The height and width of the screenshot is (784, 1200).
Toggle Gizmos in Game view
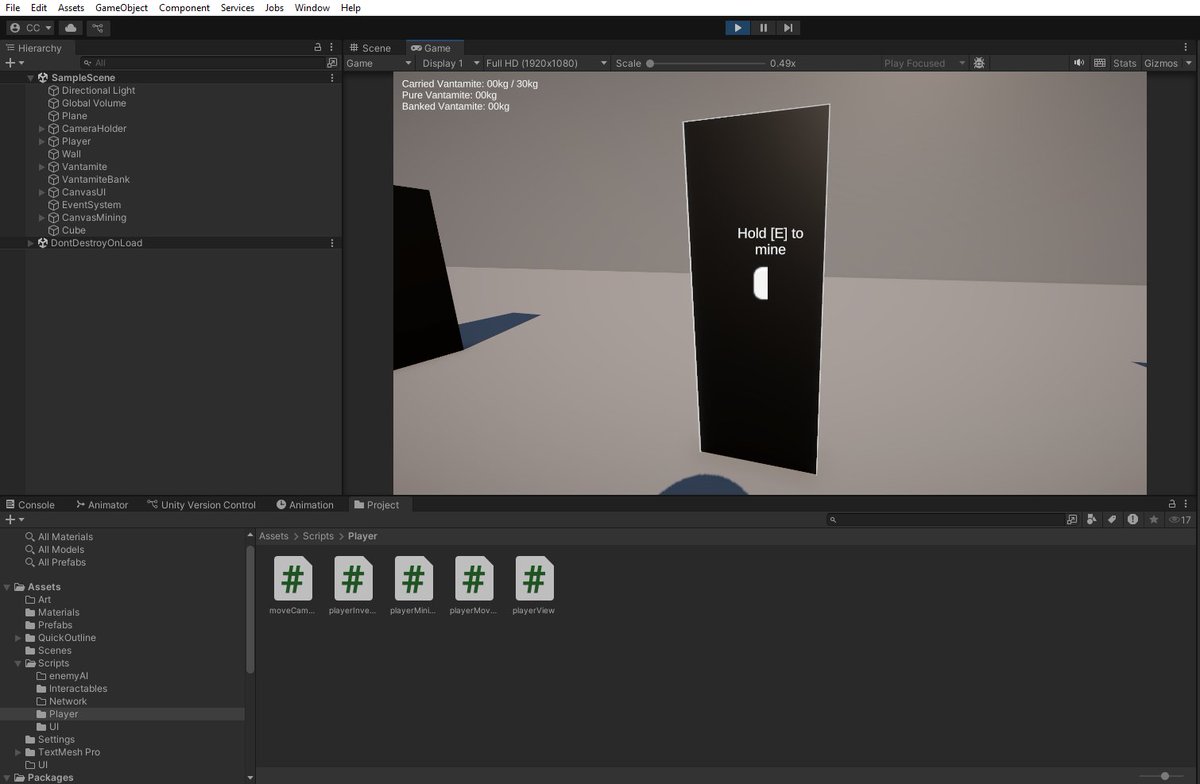1161,63
